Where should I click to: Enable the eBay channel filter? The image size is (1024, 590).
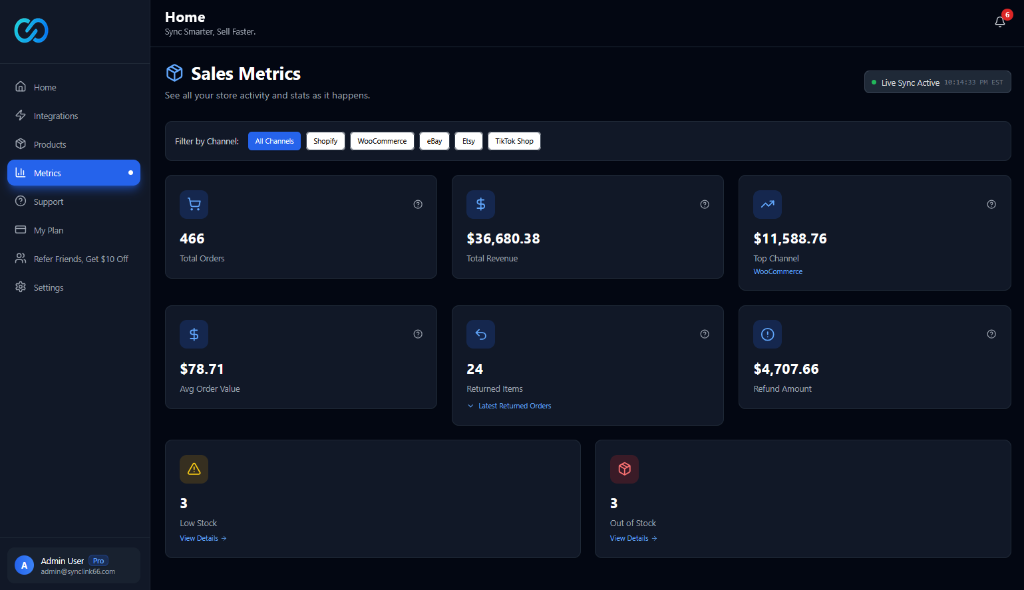point(434,141)
